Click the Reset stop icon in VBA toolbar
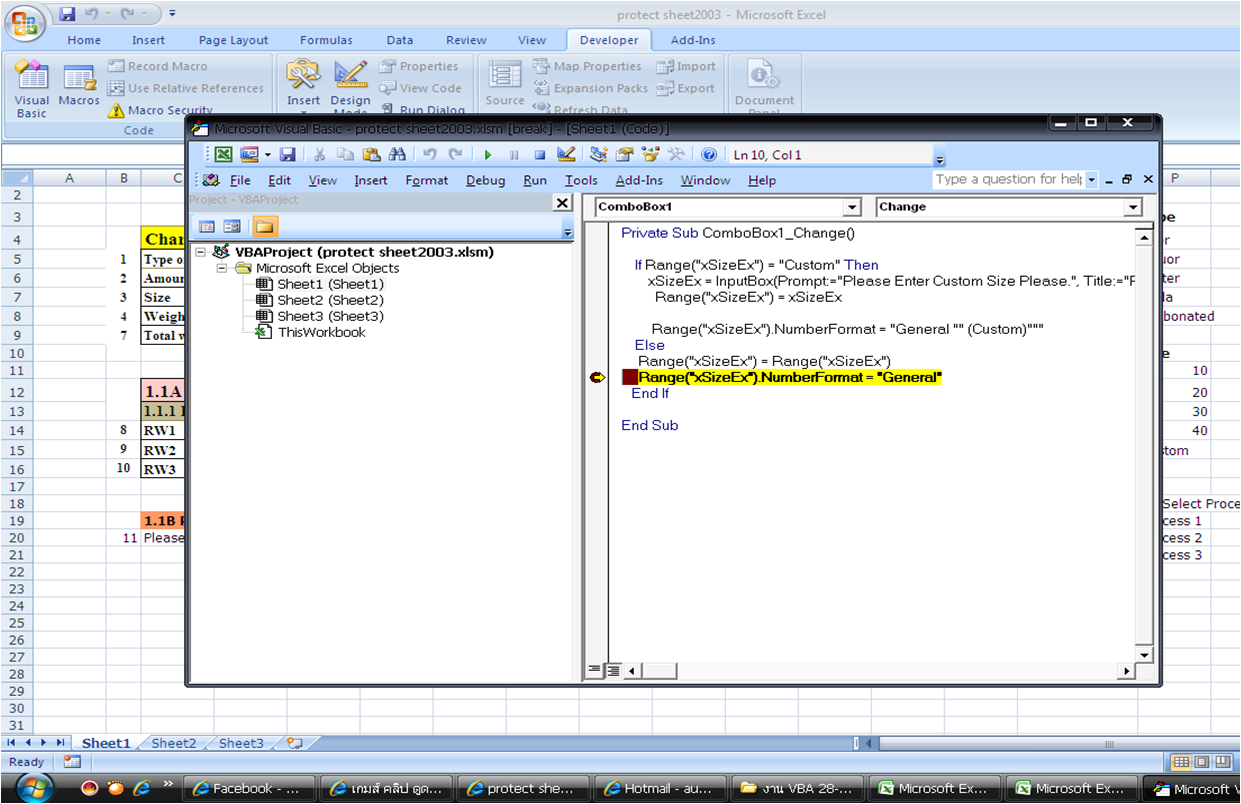This screenshot has height=804, width=1241. (x=540, y=155)
